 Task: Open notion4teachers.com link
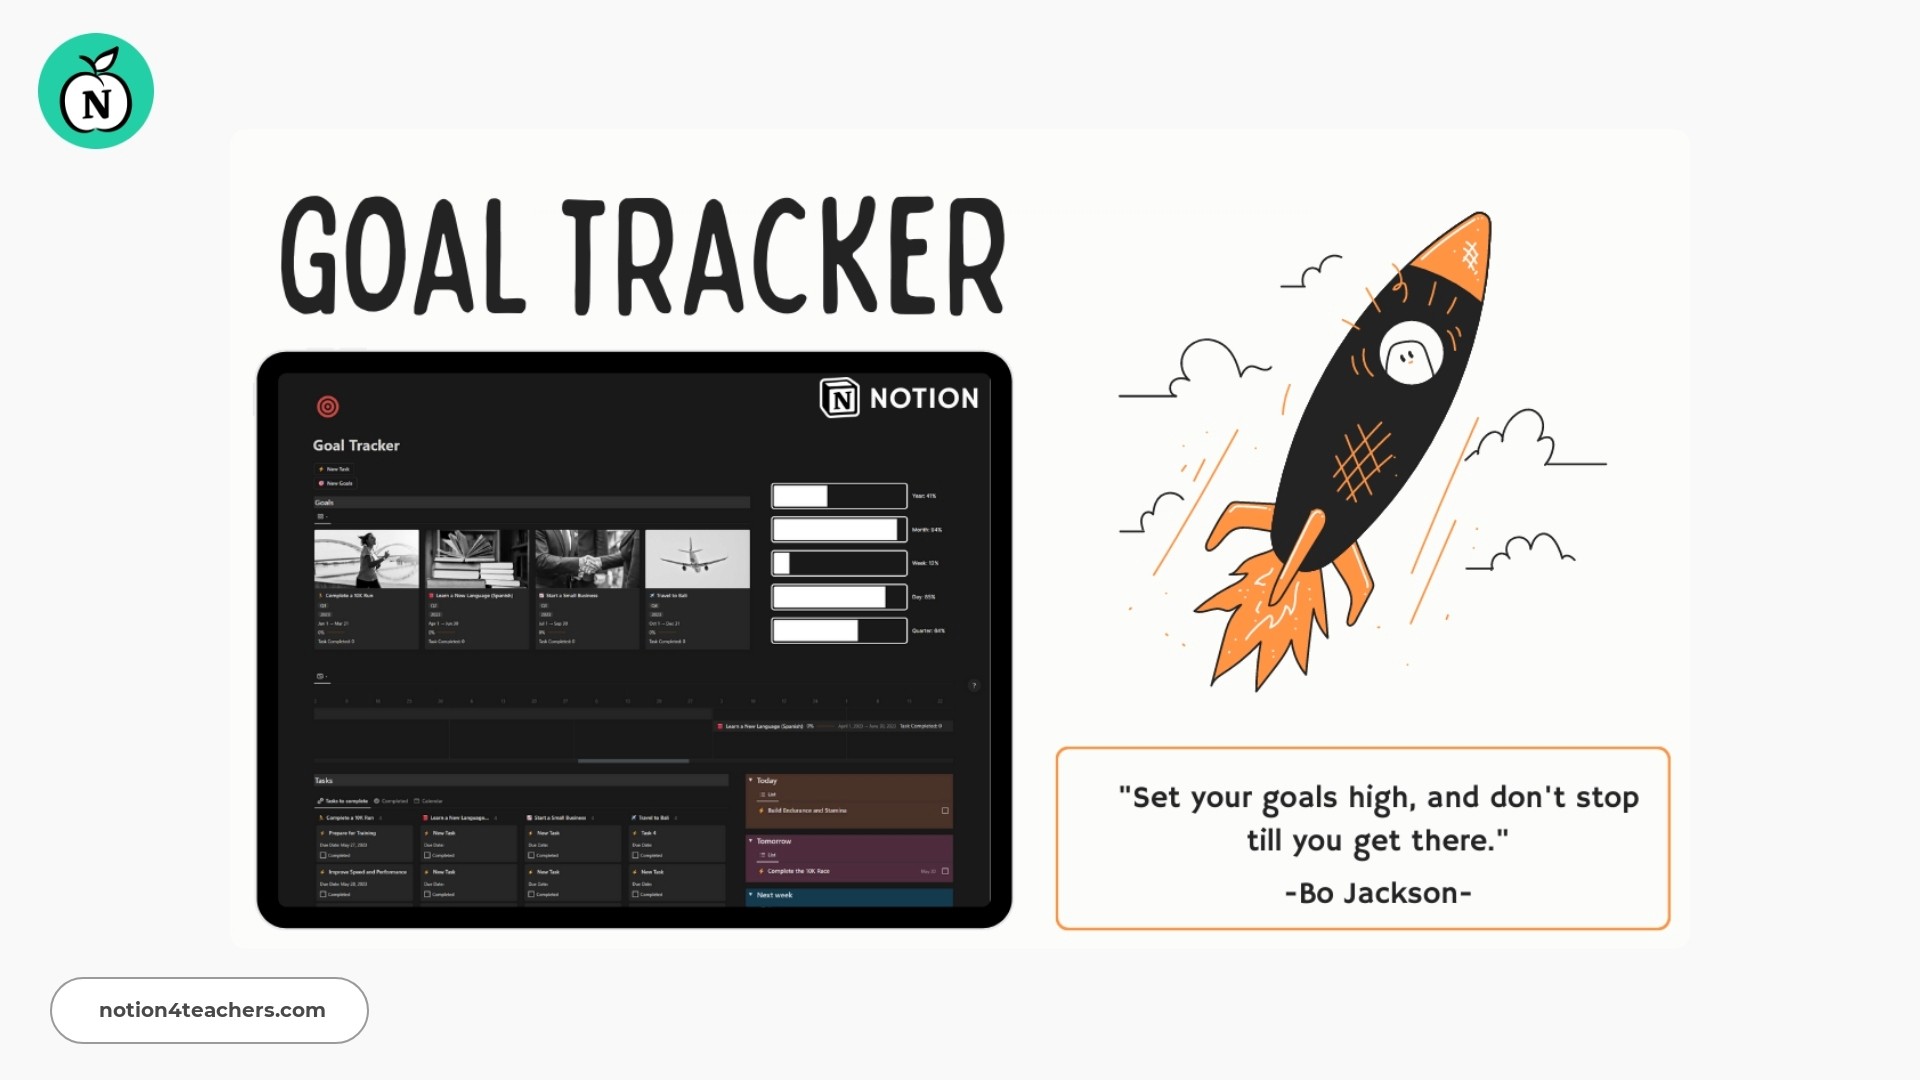click(210, 1010)
